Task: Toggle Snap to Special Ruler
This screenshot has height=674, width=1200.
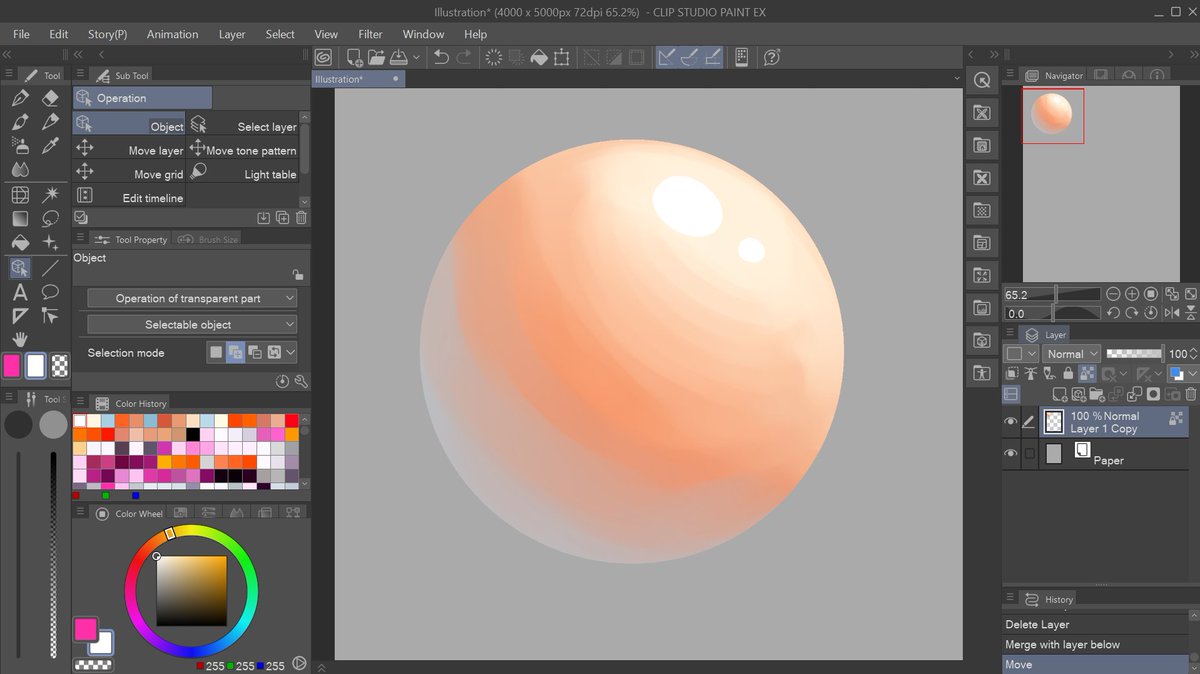Action: (x=689, y=57)
